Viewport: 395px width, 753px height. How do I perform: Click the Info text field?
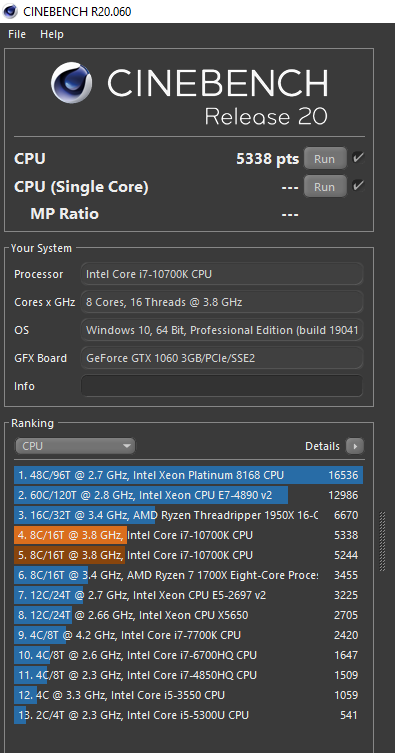point(222,386)
